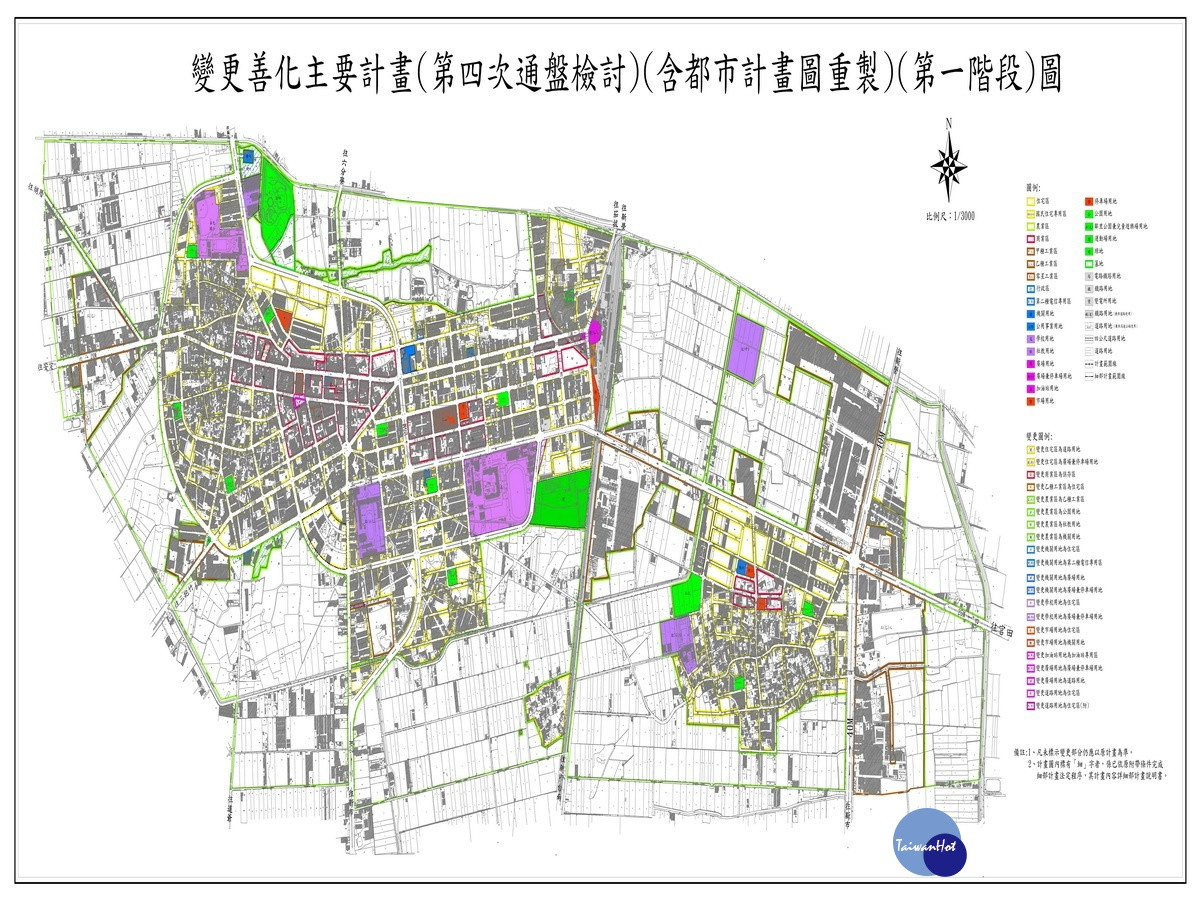Screen dimensions: 1200x900
Task: Pick the 停車場用地 legend symbol
Action: [1086, 202]
